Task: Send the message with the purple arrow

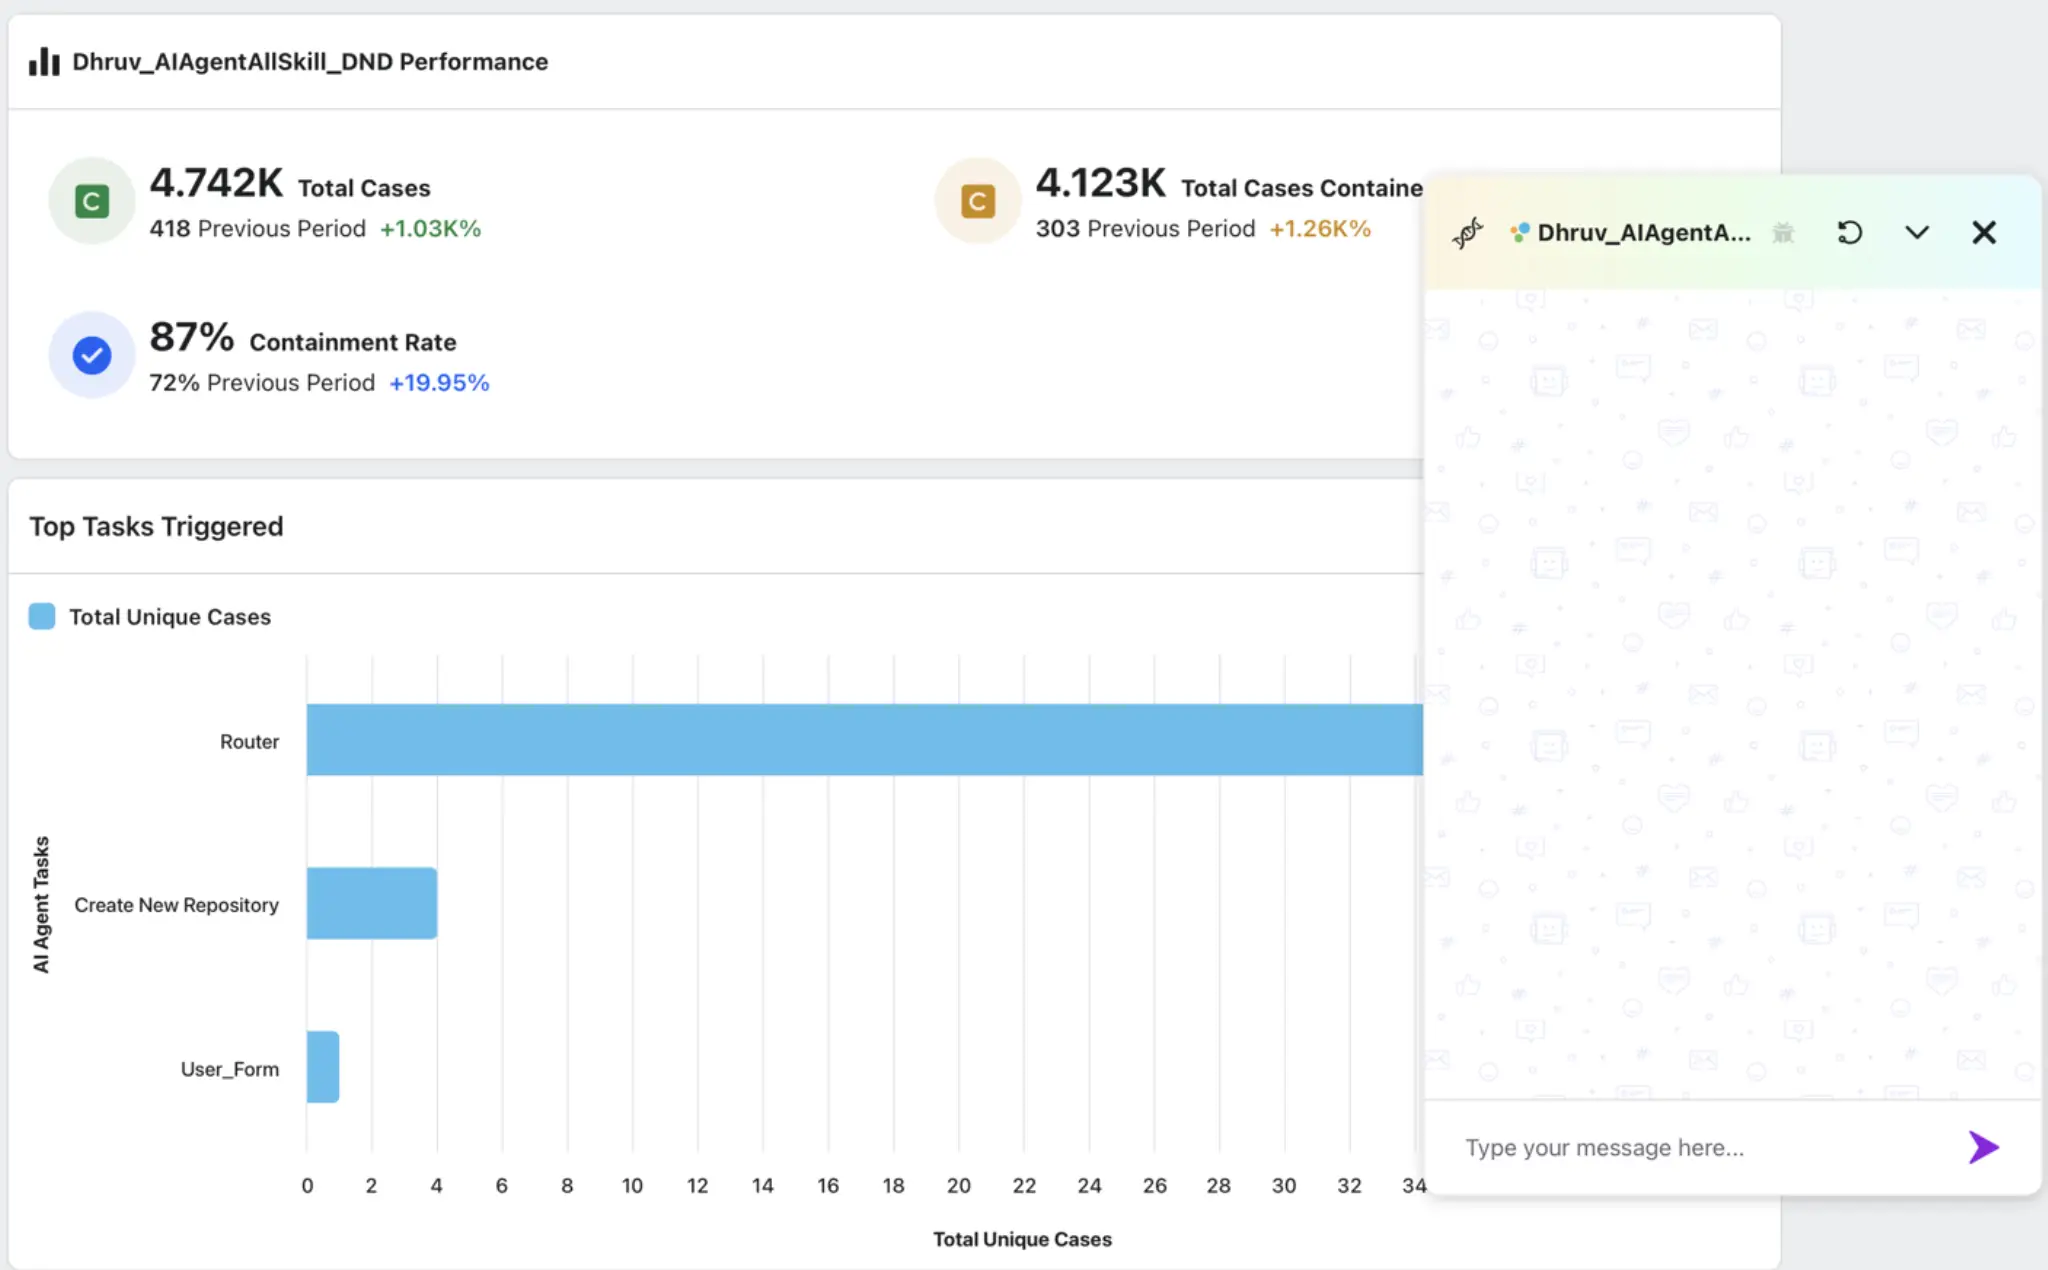Action: pos(1984,1147)
